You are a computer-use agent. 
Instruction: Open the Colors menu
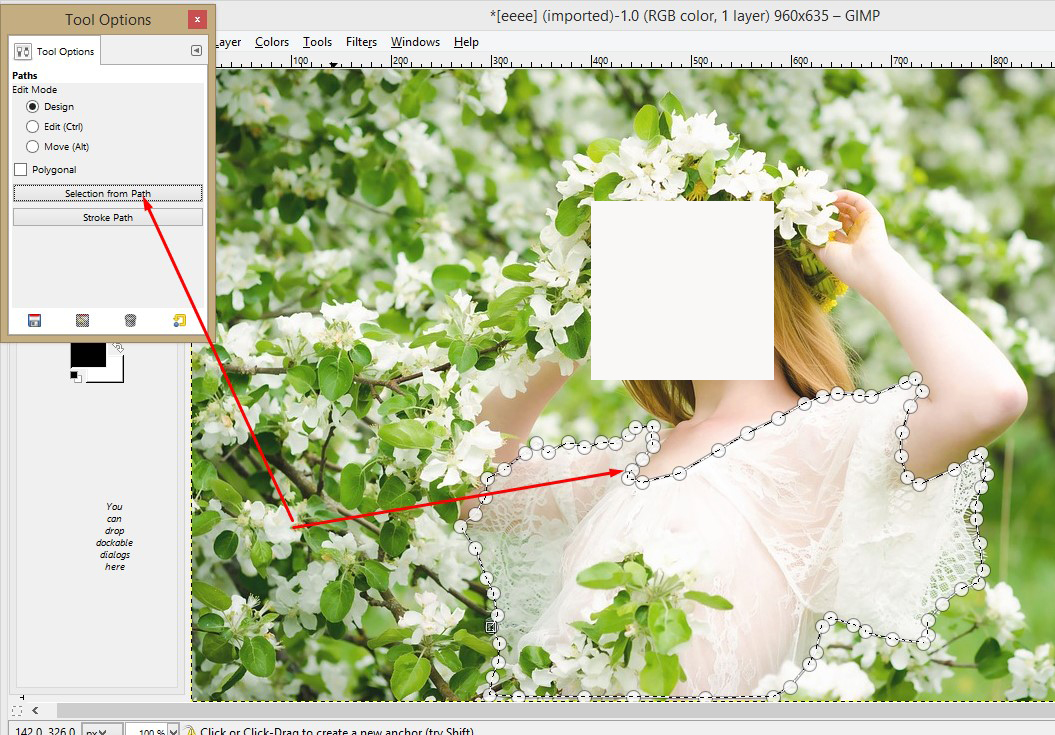[271, 42]
